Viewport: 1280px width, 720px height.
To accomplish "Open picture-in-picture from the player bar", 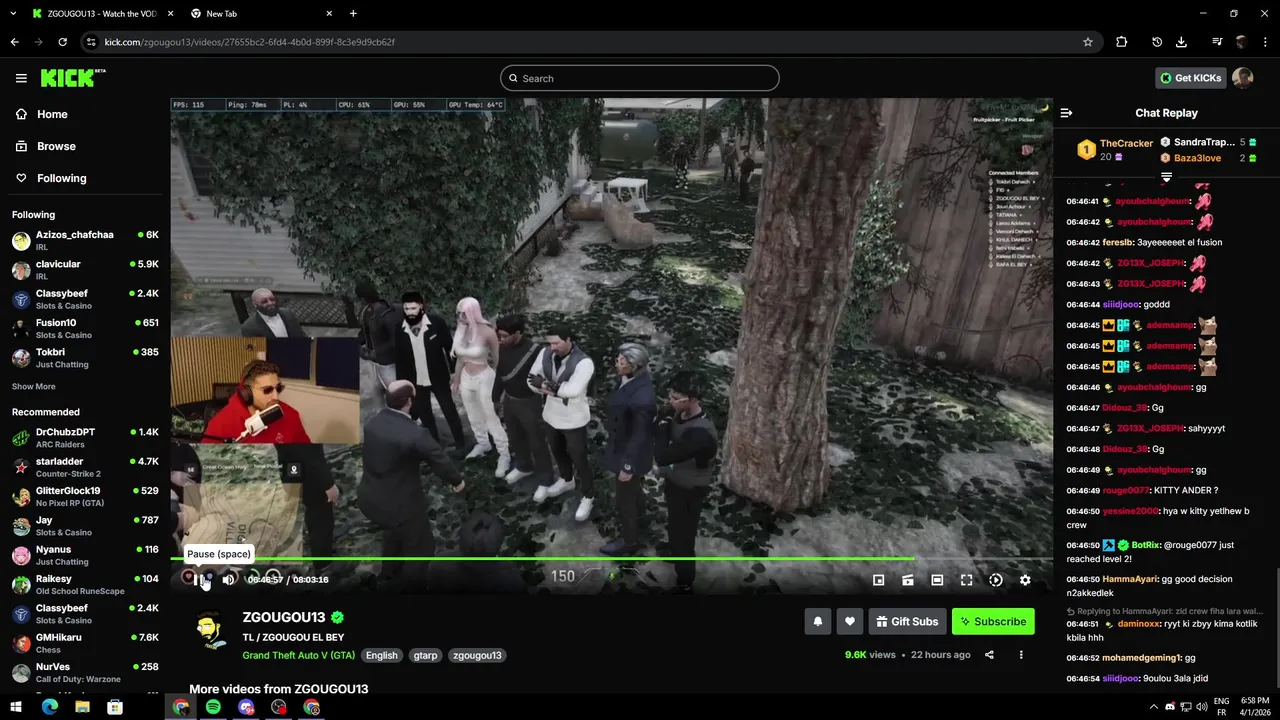I will (878, 580).
